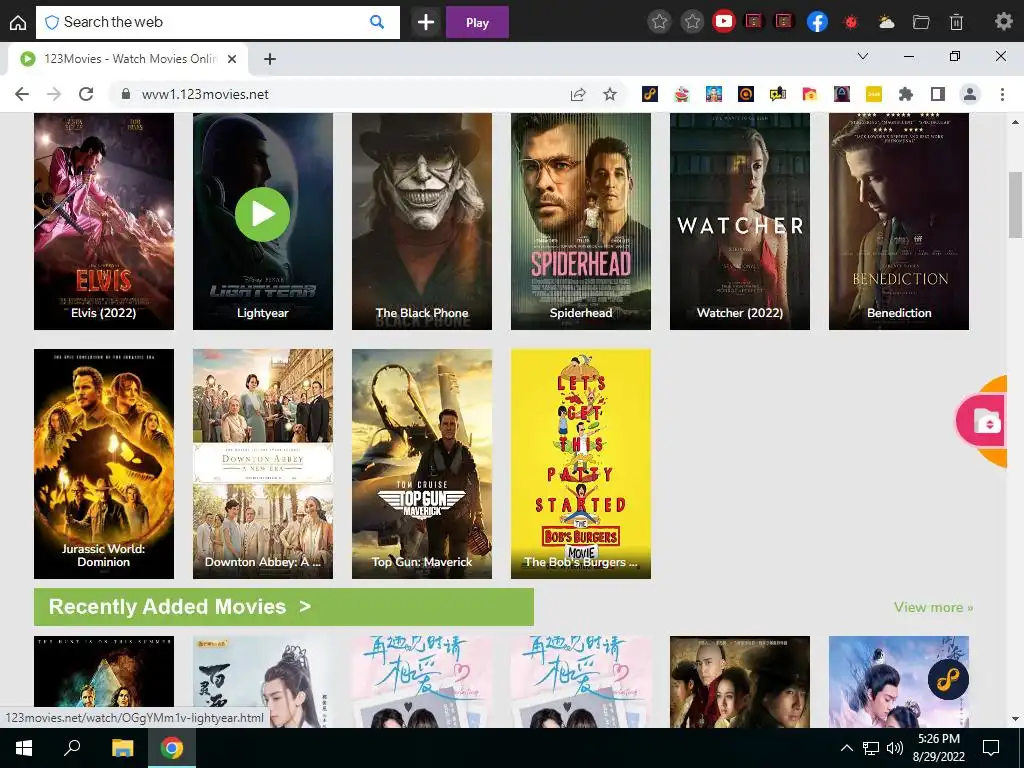The height and width of the screenshot is (768, 1024).
Task: Play Lightyear with the green play button
Action: (x=263, y=214)
